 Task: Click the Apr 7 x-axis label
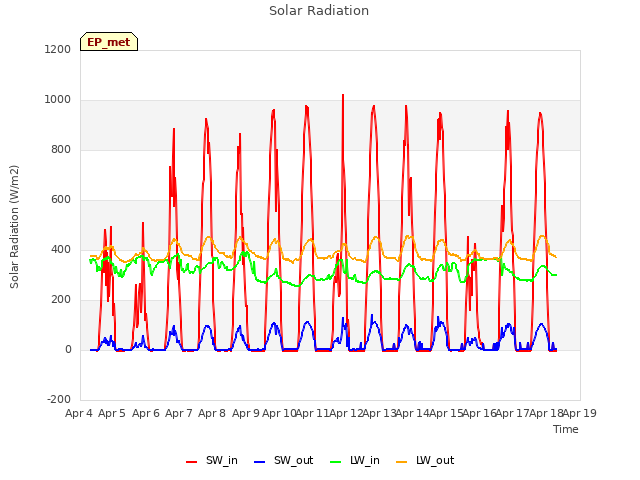(x=179, y=413)
